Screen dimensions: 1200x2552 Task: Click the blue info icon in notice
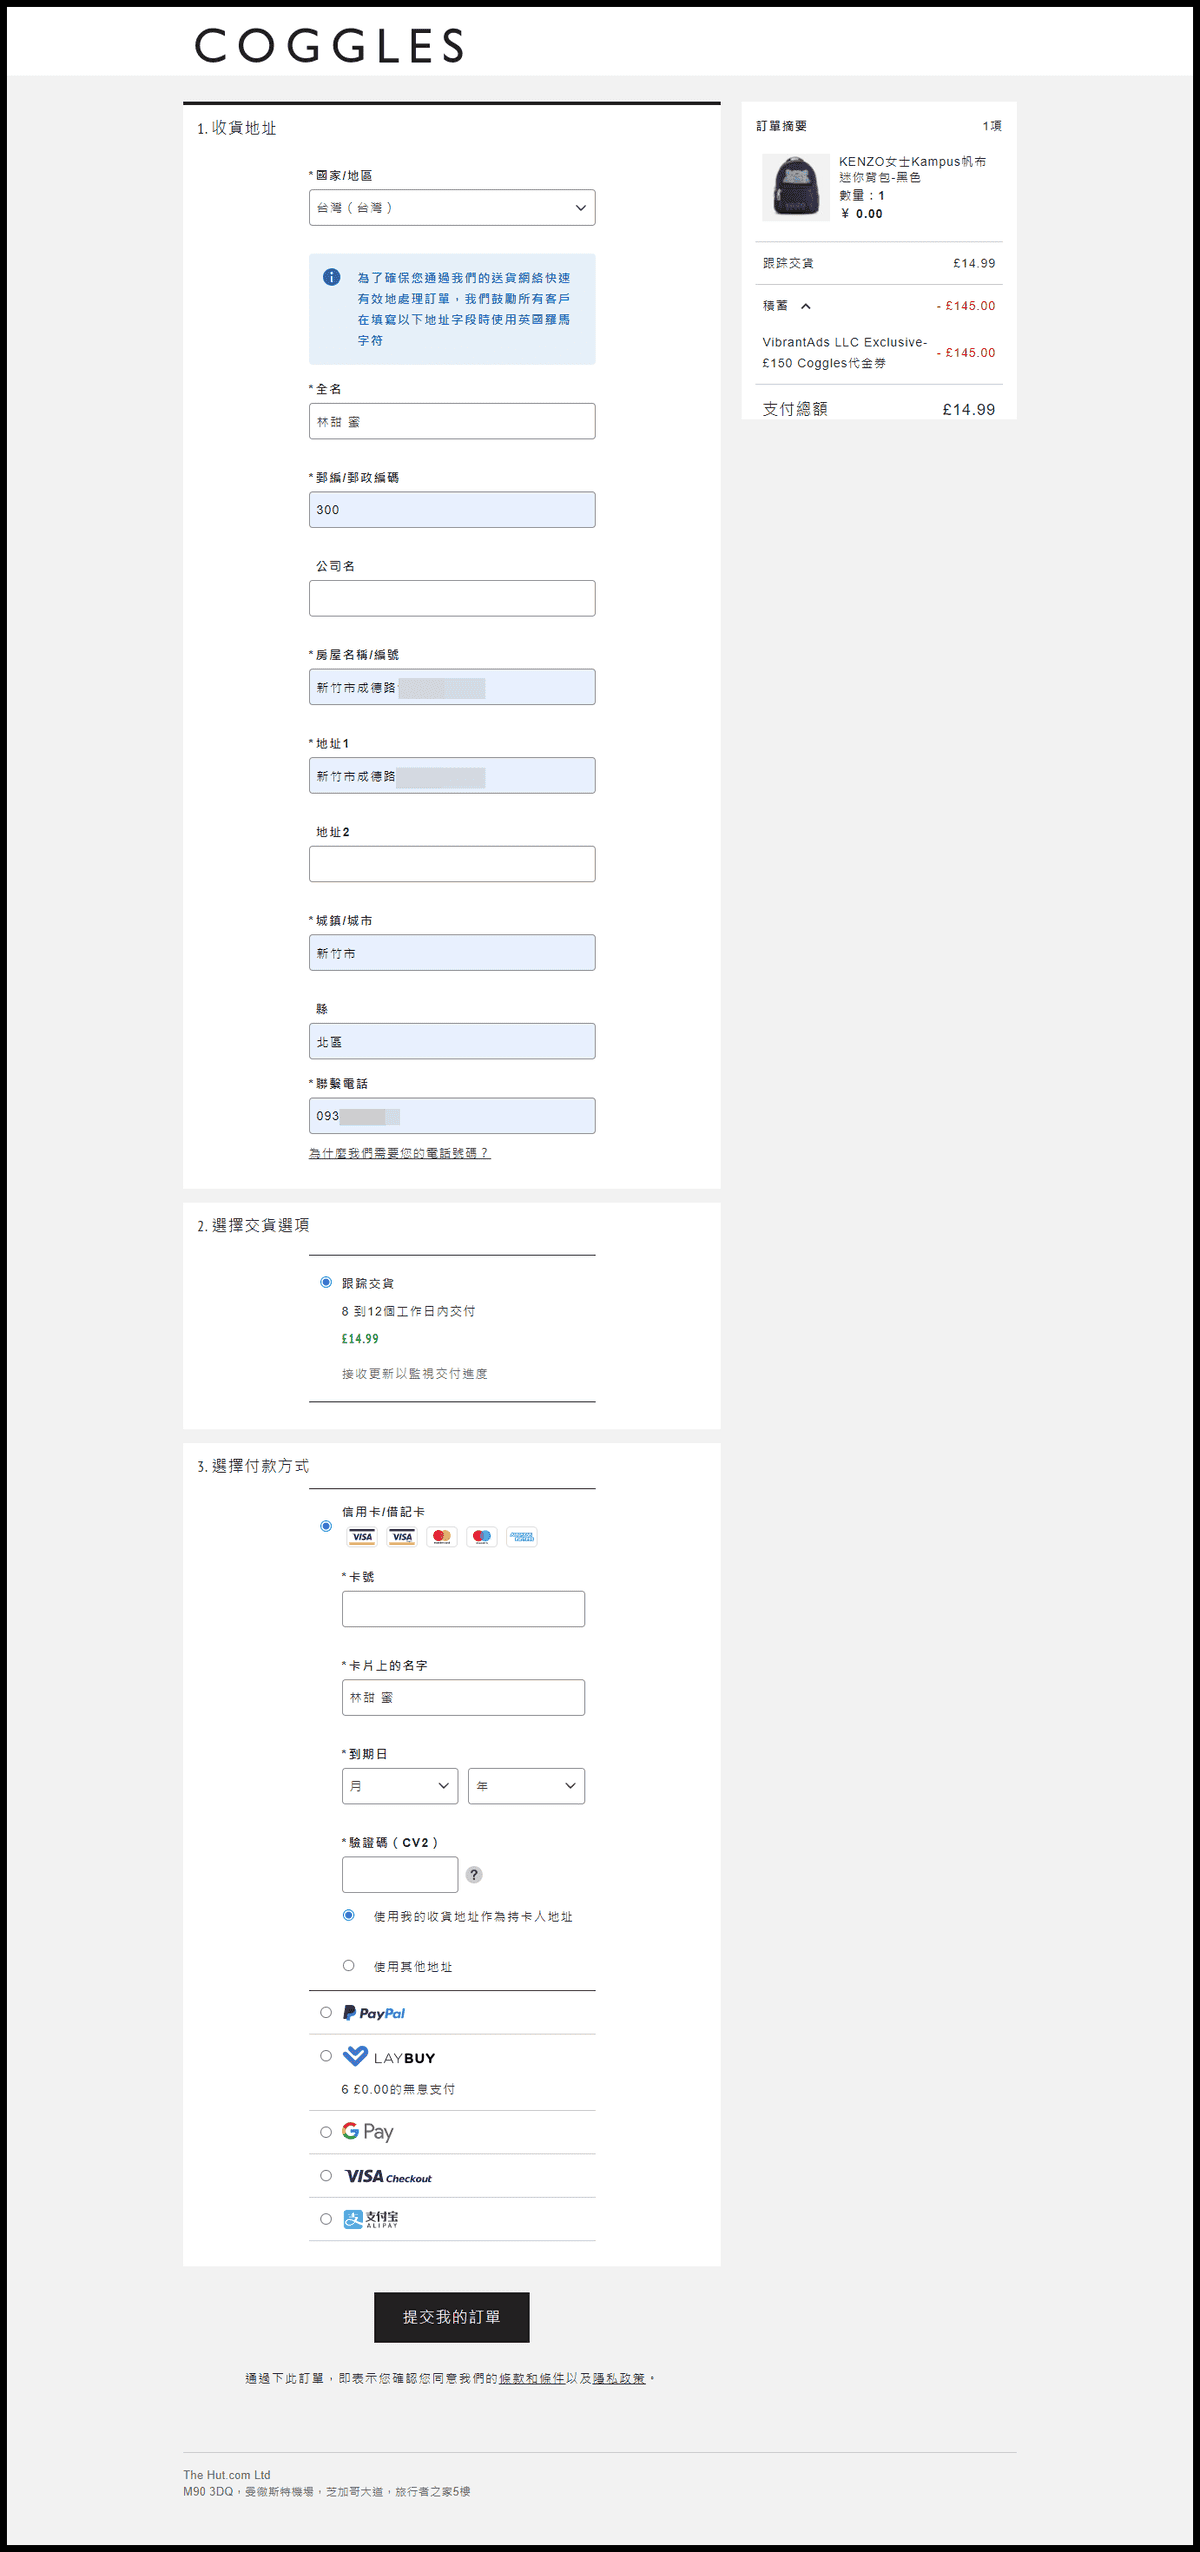(x=331, y=277)
